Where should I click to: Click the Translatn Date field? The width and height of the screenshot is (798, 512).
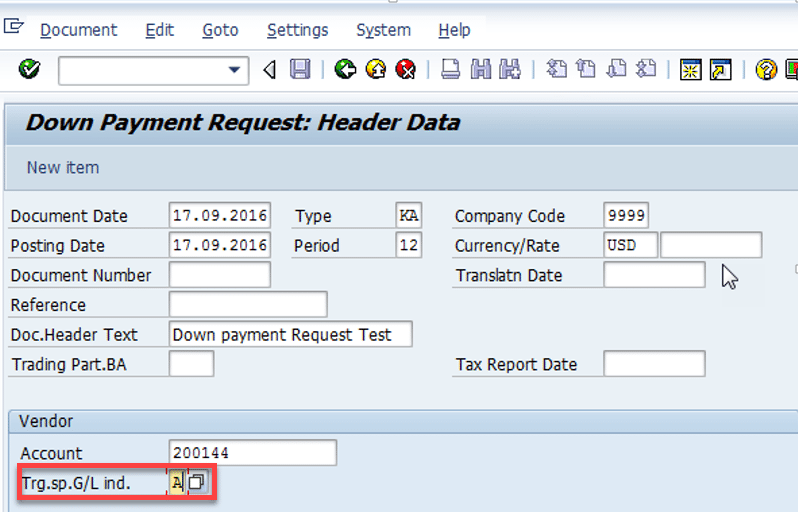tap(654, 275)
